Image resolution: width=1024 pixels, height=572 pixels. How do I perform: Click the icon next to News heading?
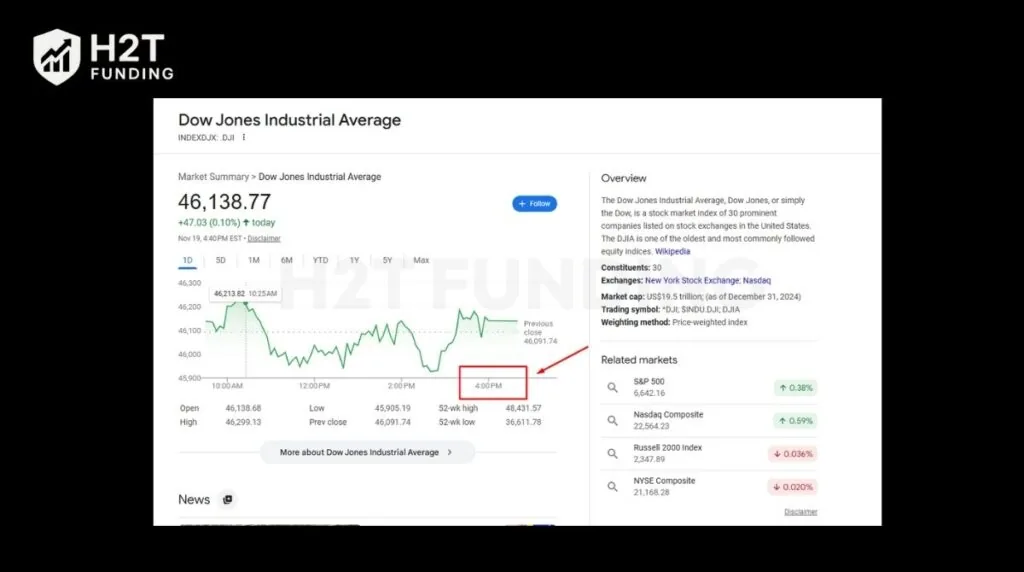click(x=227, y=500)
